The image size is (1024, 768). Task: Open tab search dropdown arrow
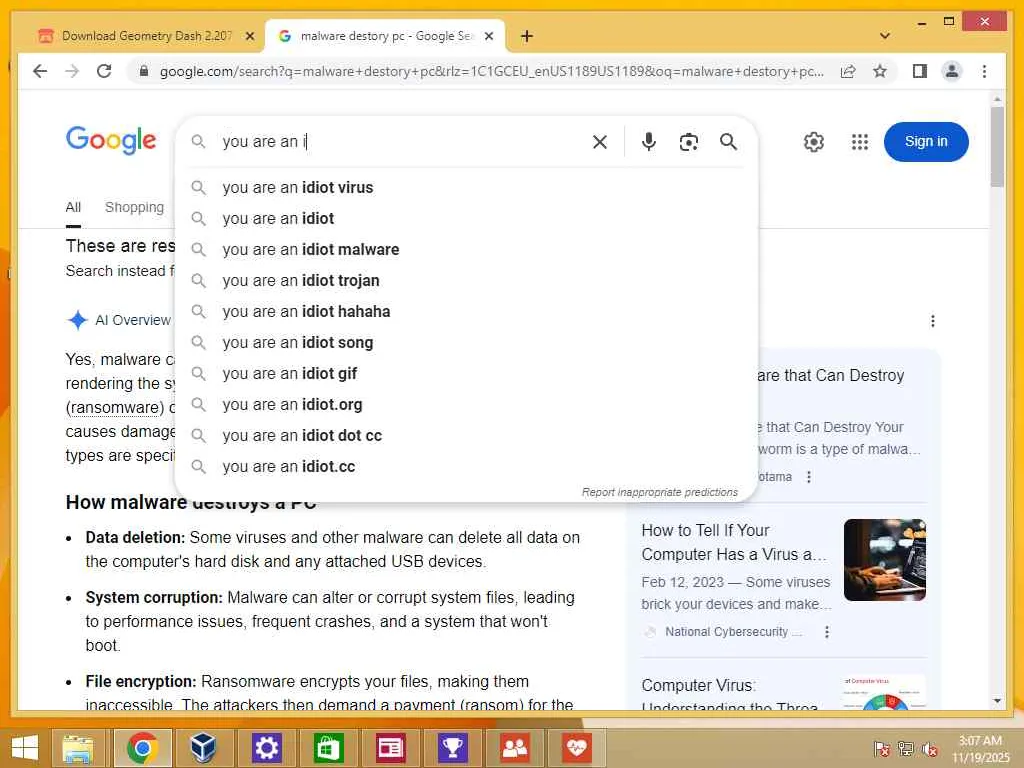tap(885, 36)
